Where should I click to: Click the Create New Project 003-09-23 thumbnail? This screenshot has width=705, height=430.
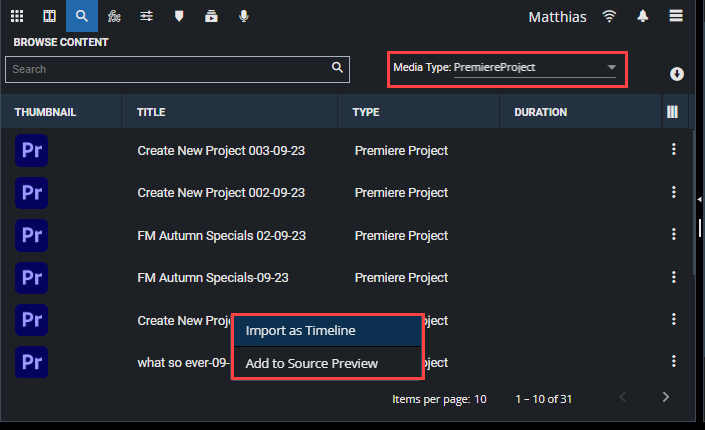32,150
